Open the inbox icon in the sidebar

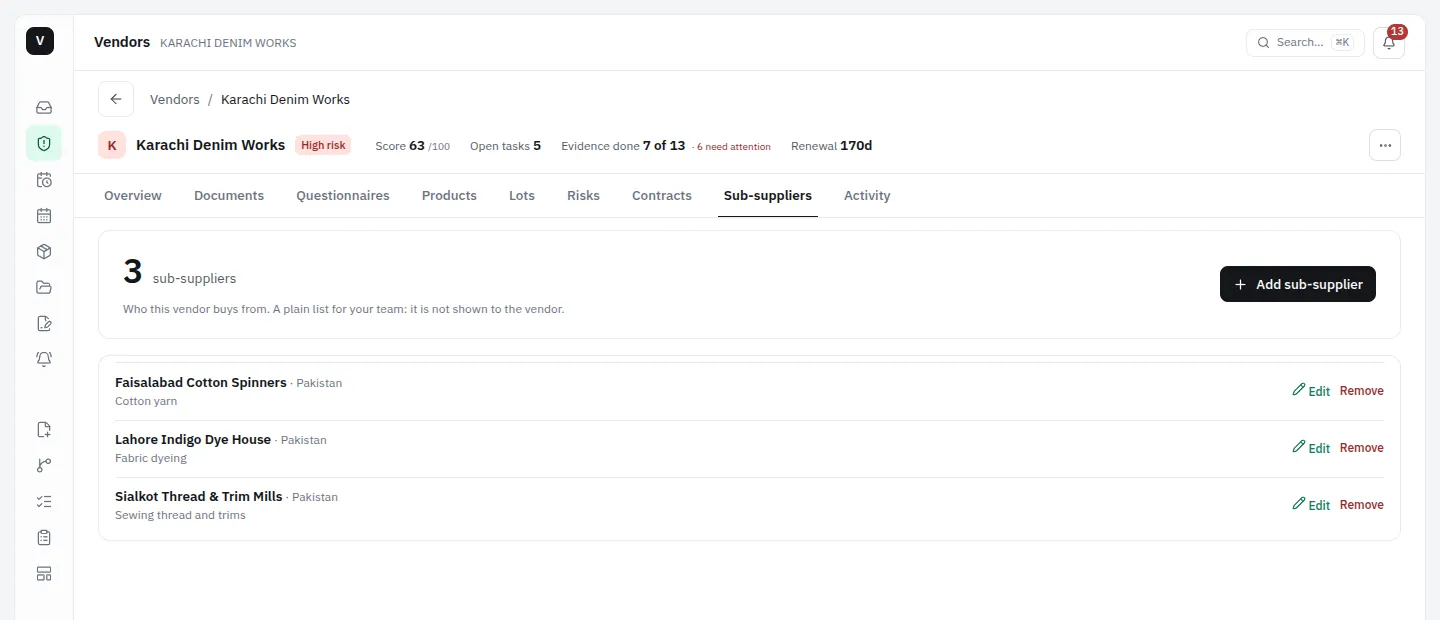44,107
